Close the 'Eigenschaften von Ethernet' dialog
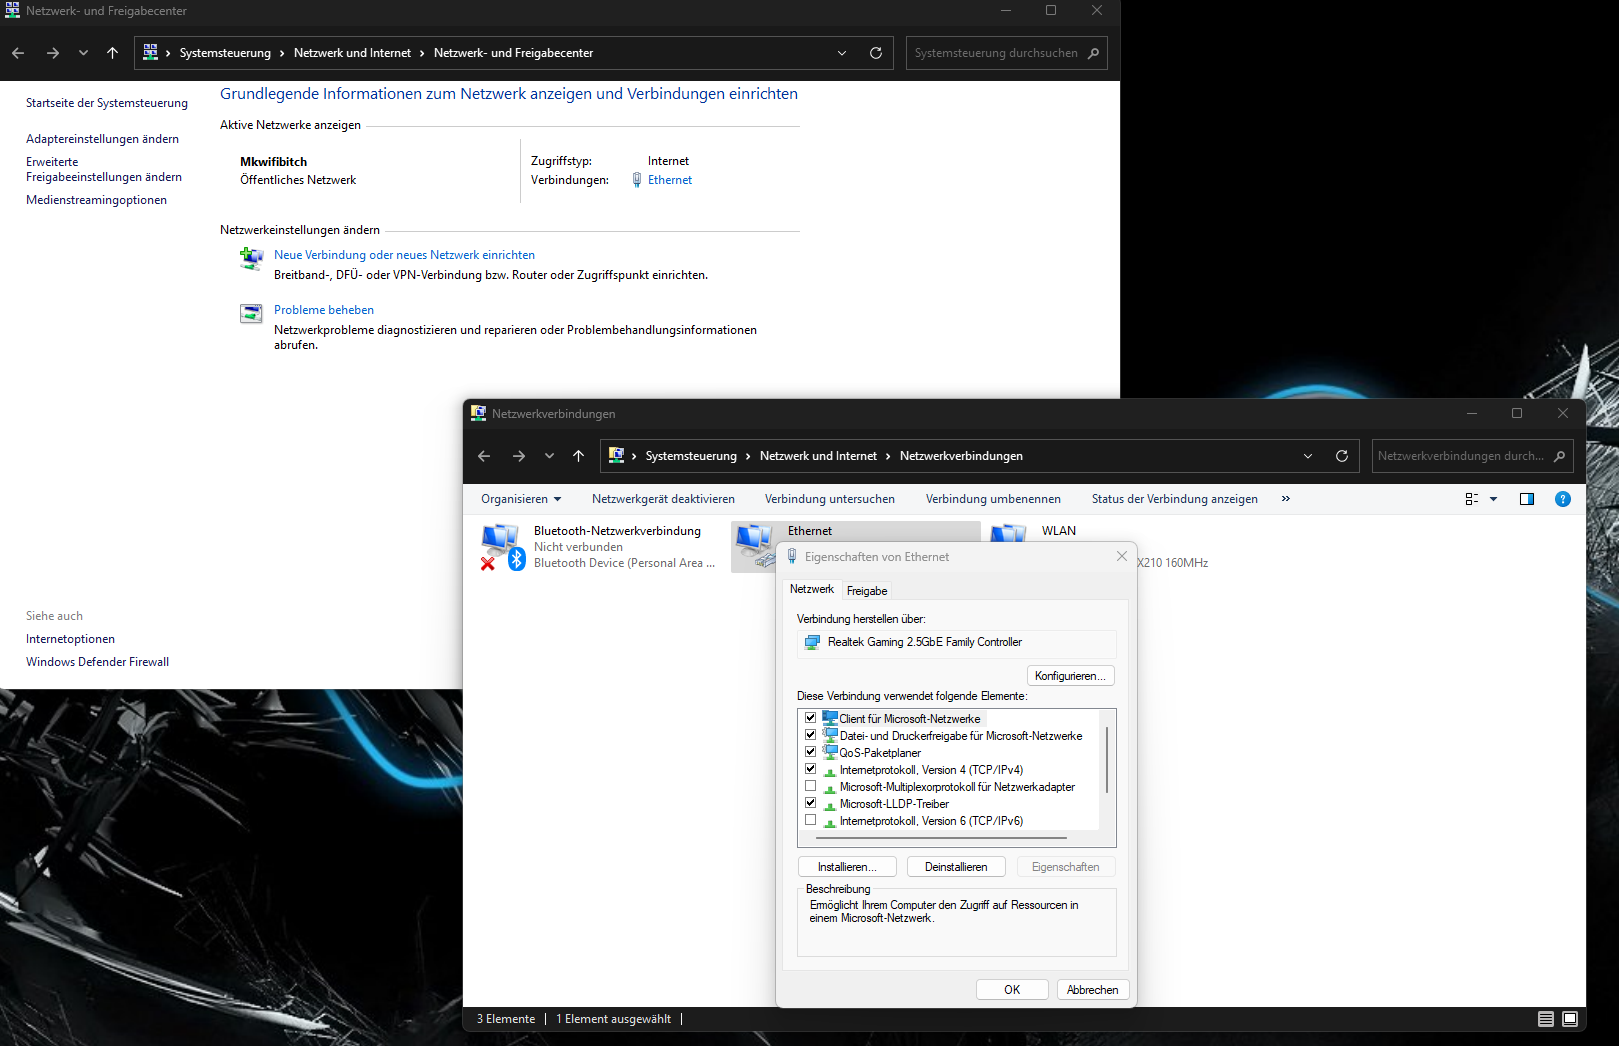 [x=1122, y=556]
